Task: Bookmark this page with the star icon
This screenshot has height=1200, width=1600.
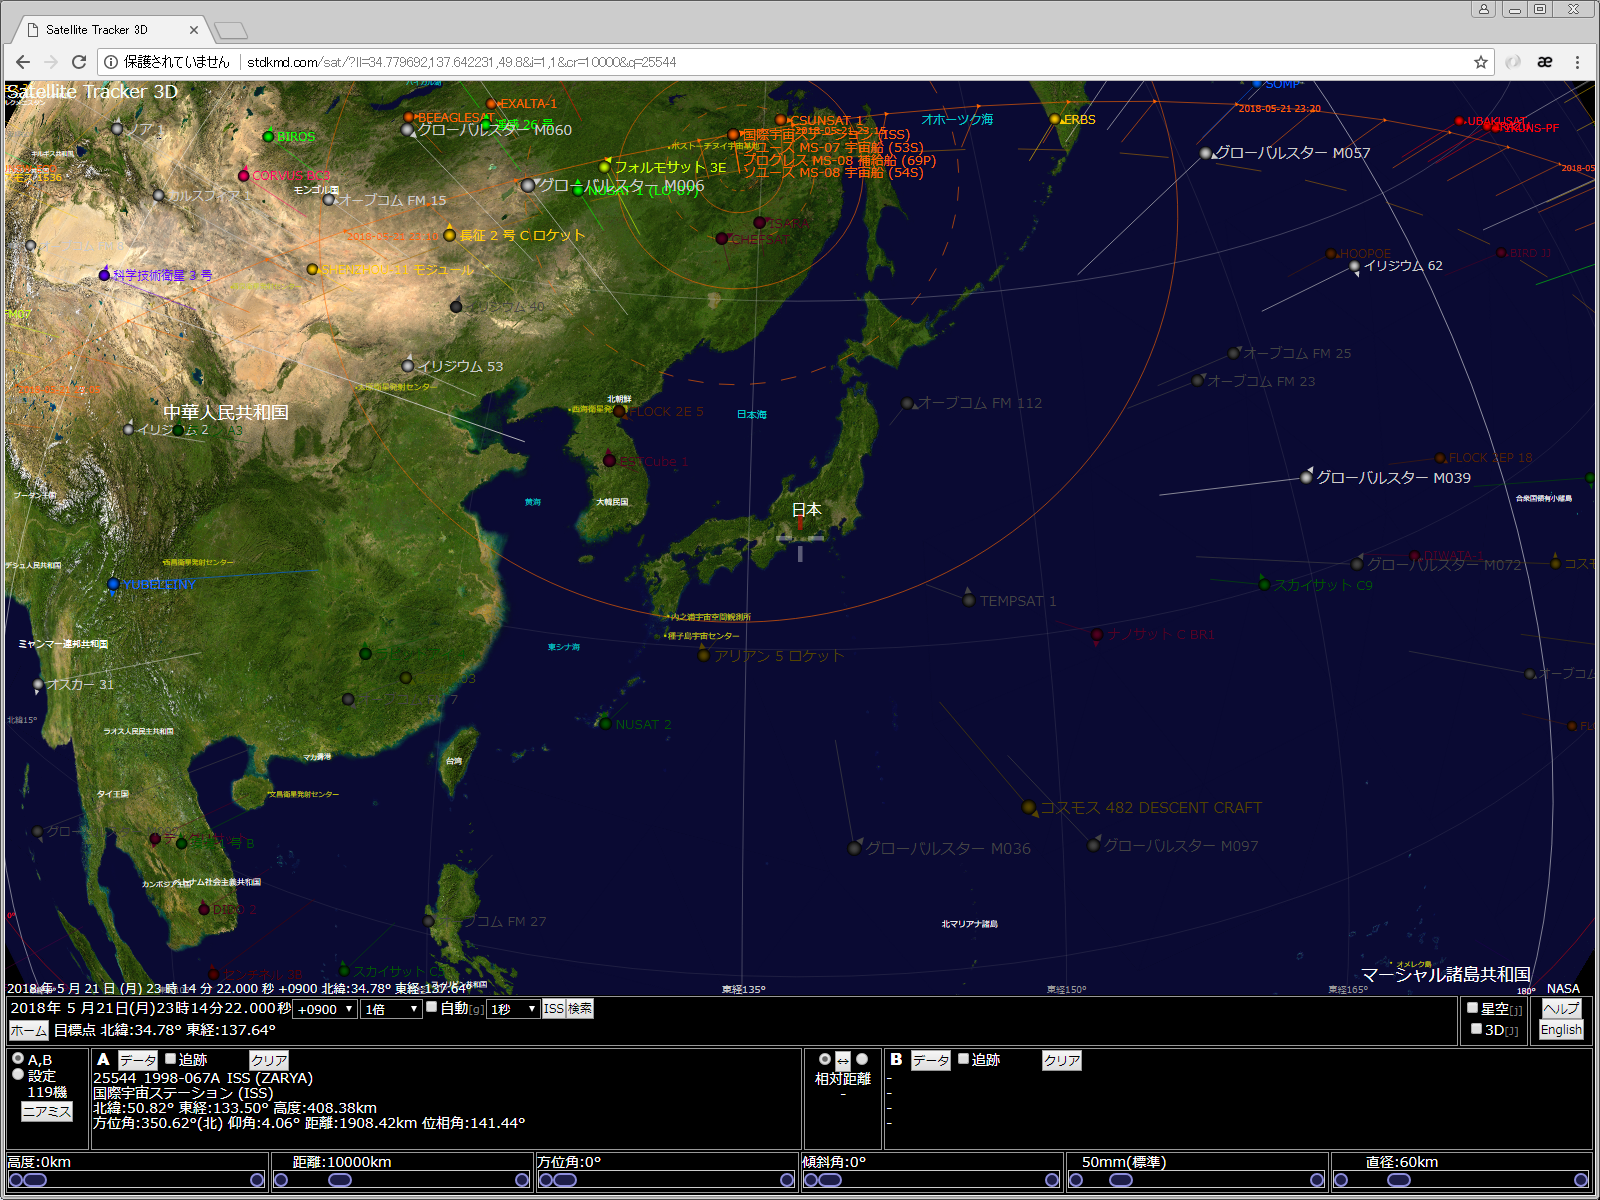Action: pos(1480,62)
